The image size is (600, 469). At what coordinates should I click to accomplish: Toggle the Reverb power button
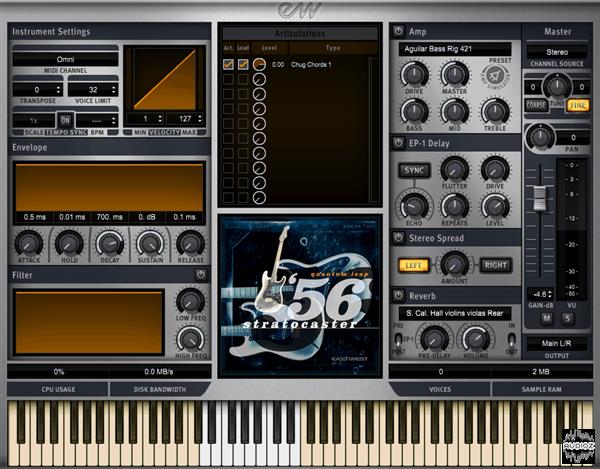[x=398, y=295]
